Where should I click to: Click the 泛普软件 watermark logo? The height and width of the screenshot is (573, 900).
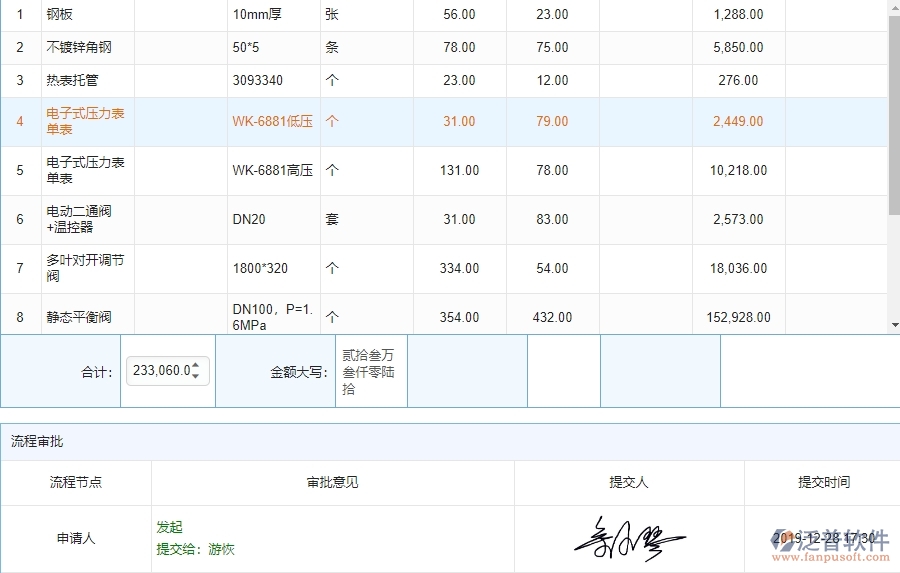point(831,539)
